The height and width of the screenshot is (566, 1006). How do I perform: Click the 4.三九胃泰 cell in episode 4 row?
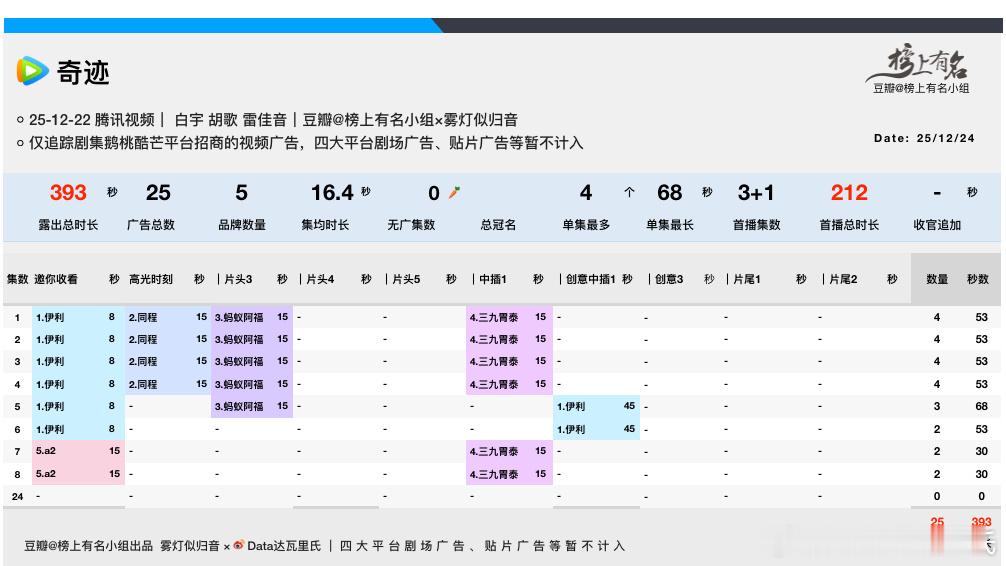(x=493, y=384)
